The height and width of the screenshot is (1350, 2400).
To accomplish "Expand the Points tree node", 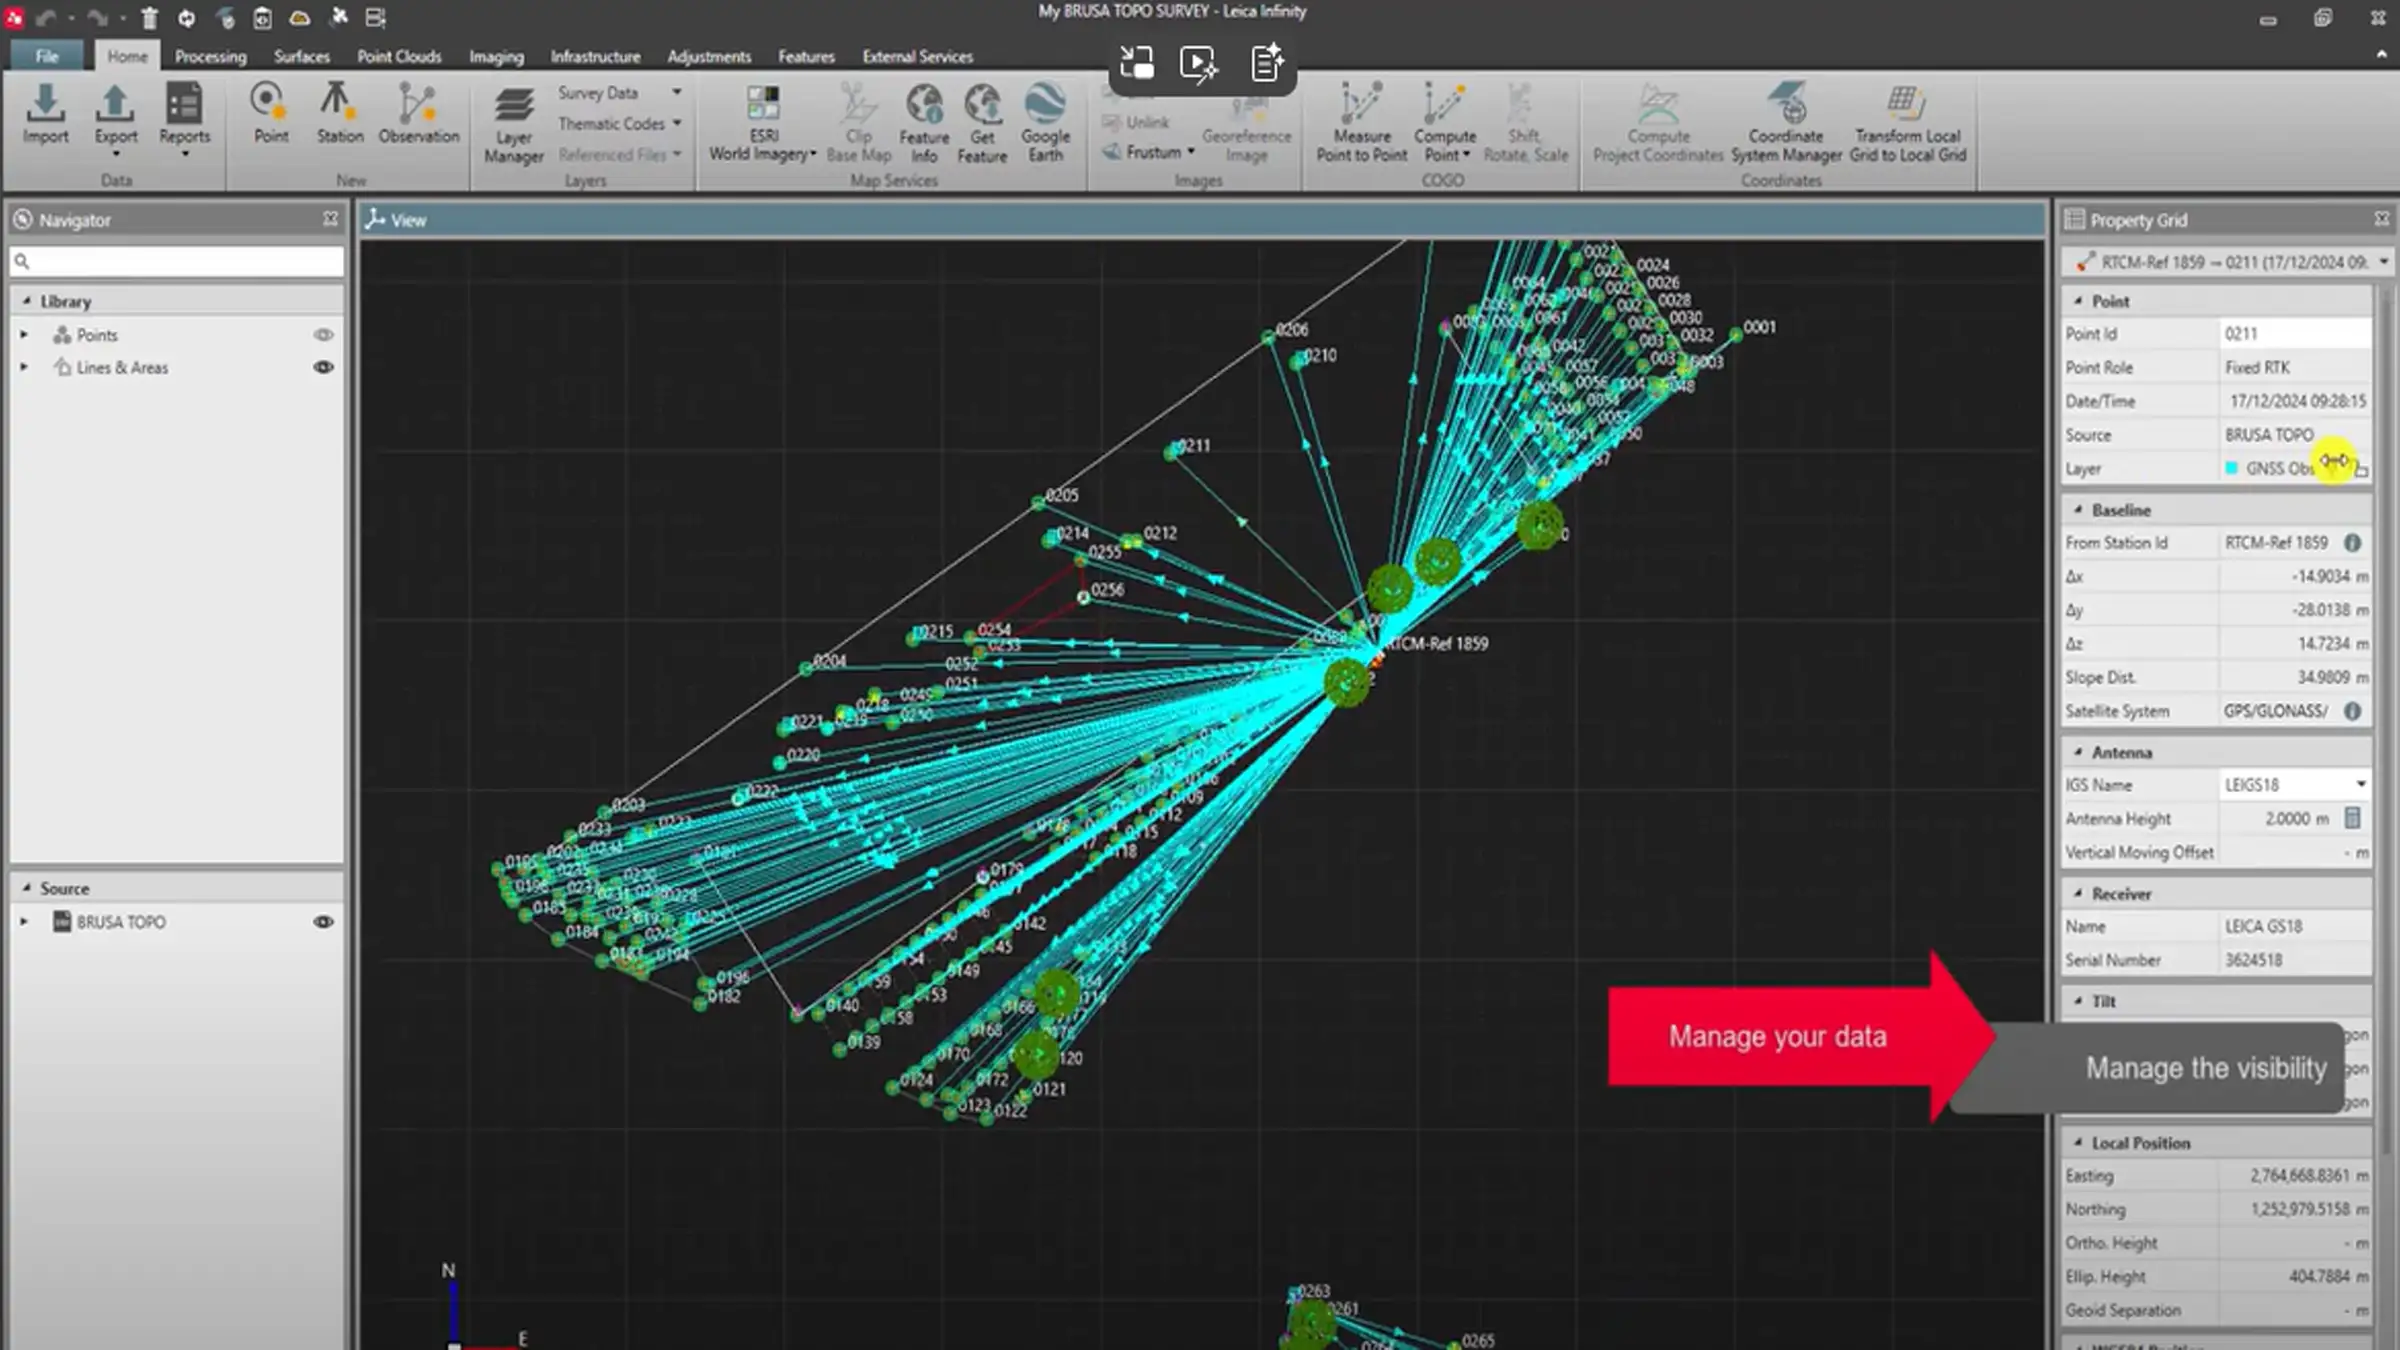I will [x=24, y=335].
